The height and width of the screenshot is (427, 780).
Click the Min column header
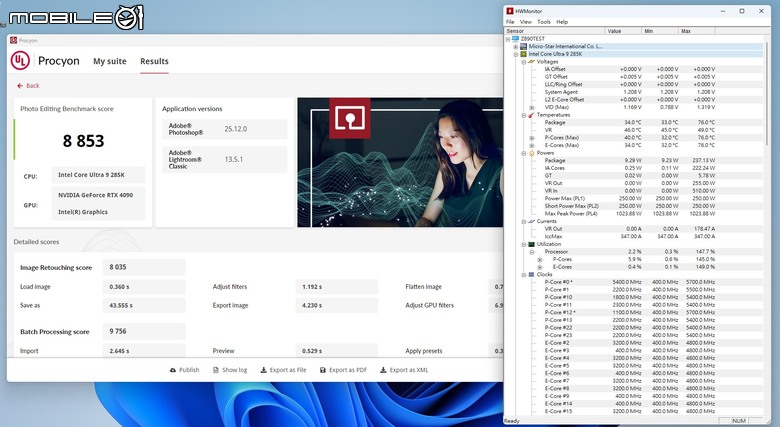click(x=660, y=31)
